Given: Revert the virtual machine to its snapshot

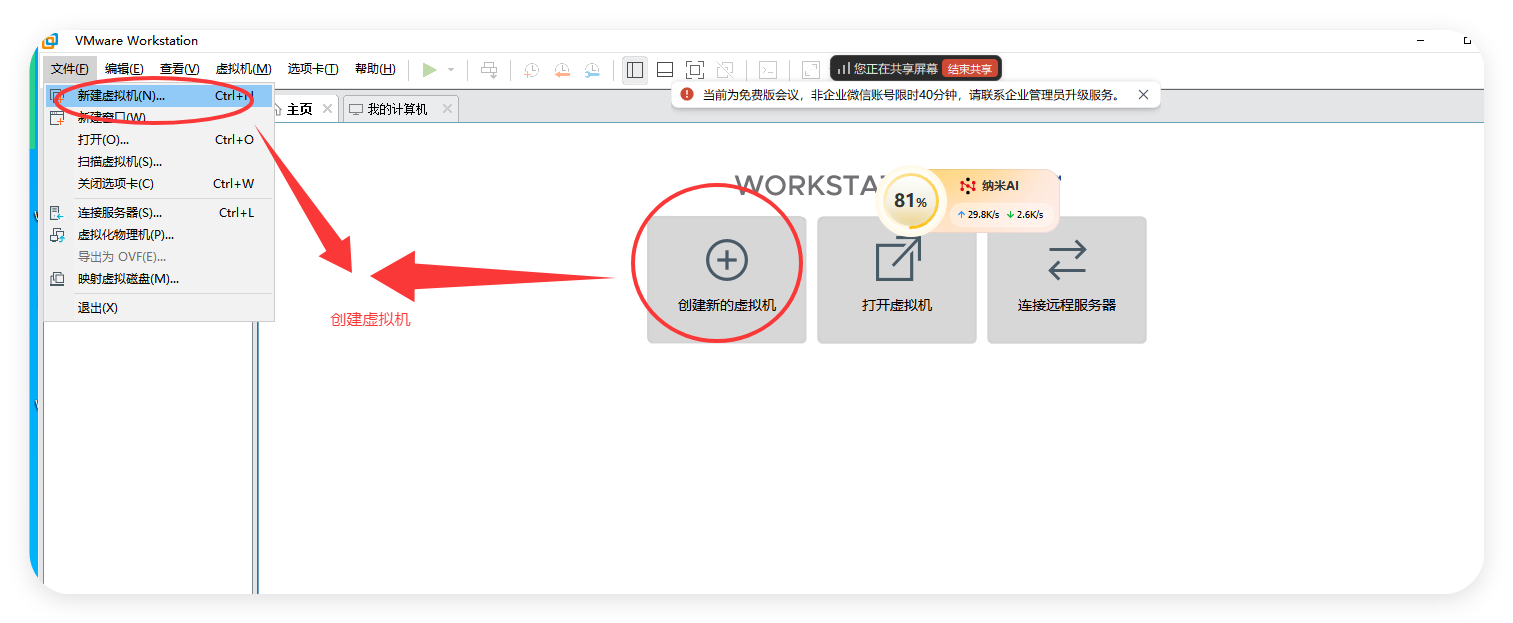Looking at the screenshot, I should click(x=562, y=69).
